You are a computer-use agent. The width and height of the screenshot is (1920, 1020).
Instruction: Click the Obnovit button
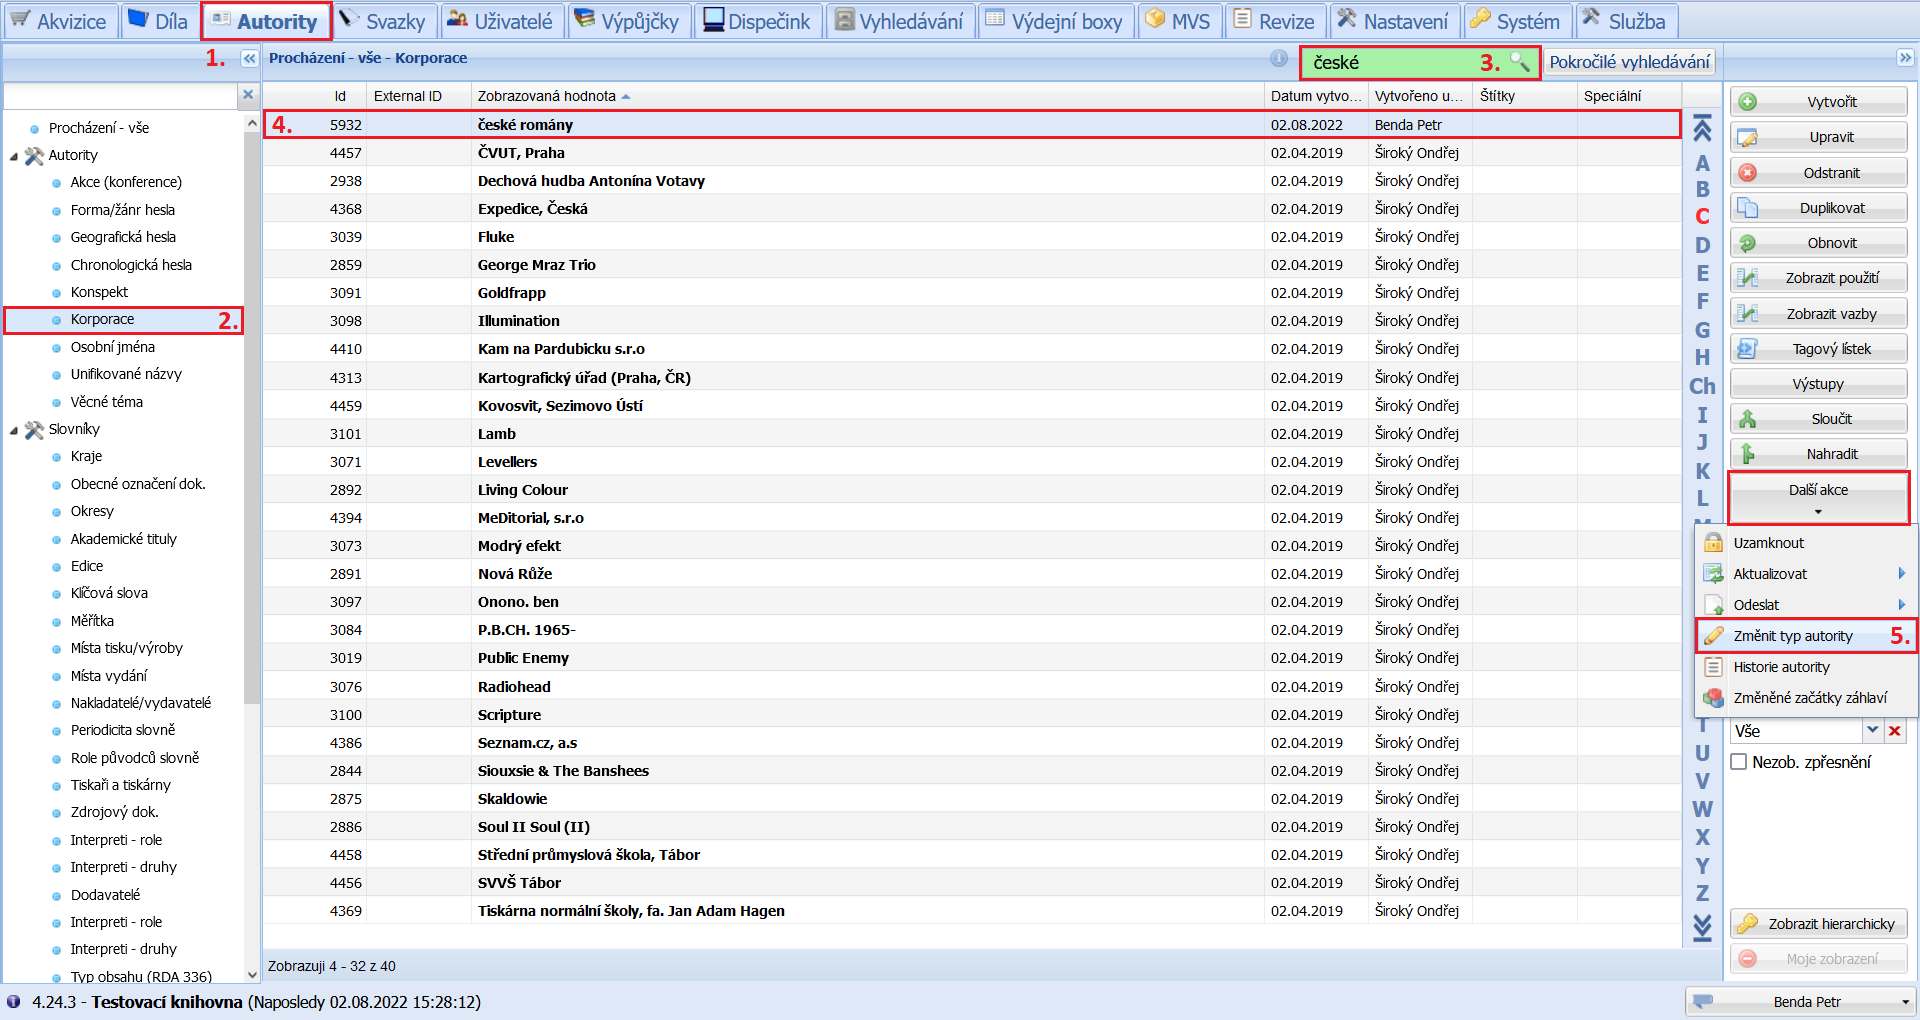pyautogui.click(x=1819, y=243)
